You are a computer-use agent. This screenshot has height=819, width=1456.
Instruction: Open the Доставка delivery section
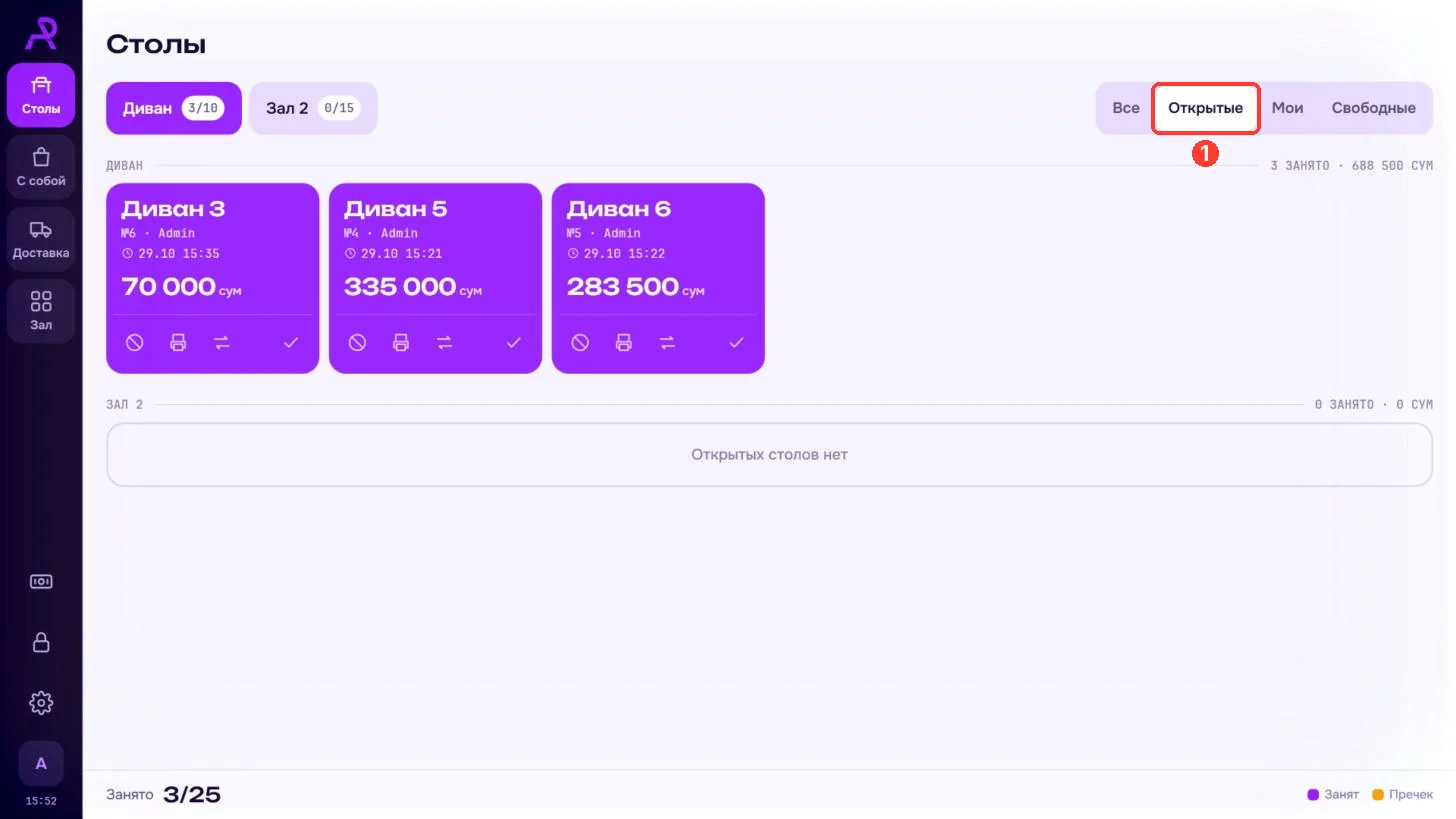tap(41, 239)
